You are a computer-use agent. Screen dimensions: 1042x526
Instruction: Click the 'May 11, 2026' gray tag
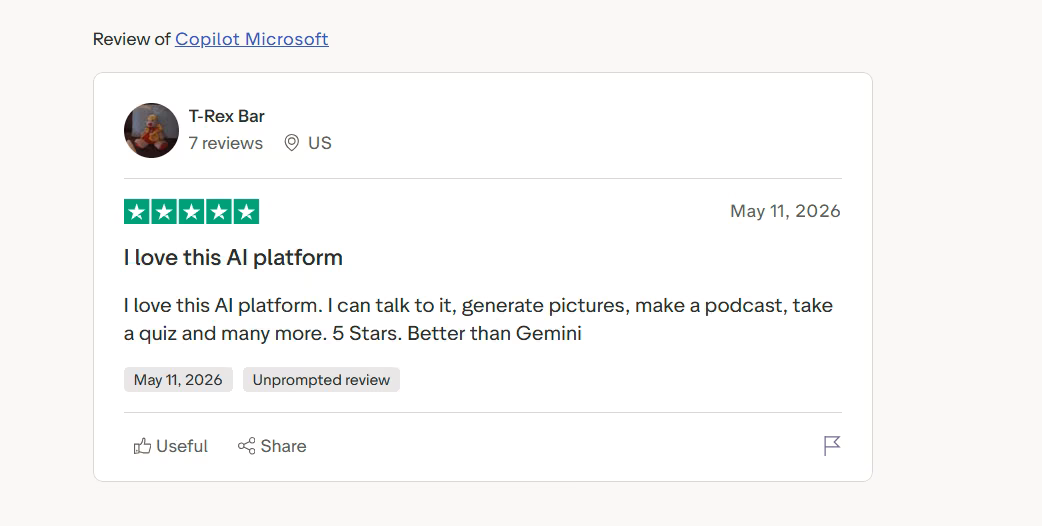[178, 380]
